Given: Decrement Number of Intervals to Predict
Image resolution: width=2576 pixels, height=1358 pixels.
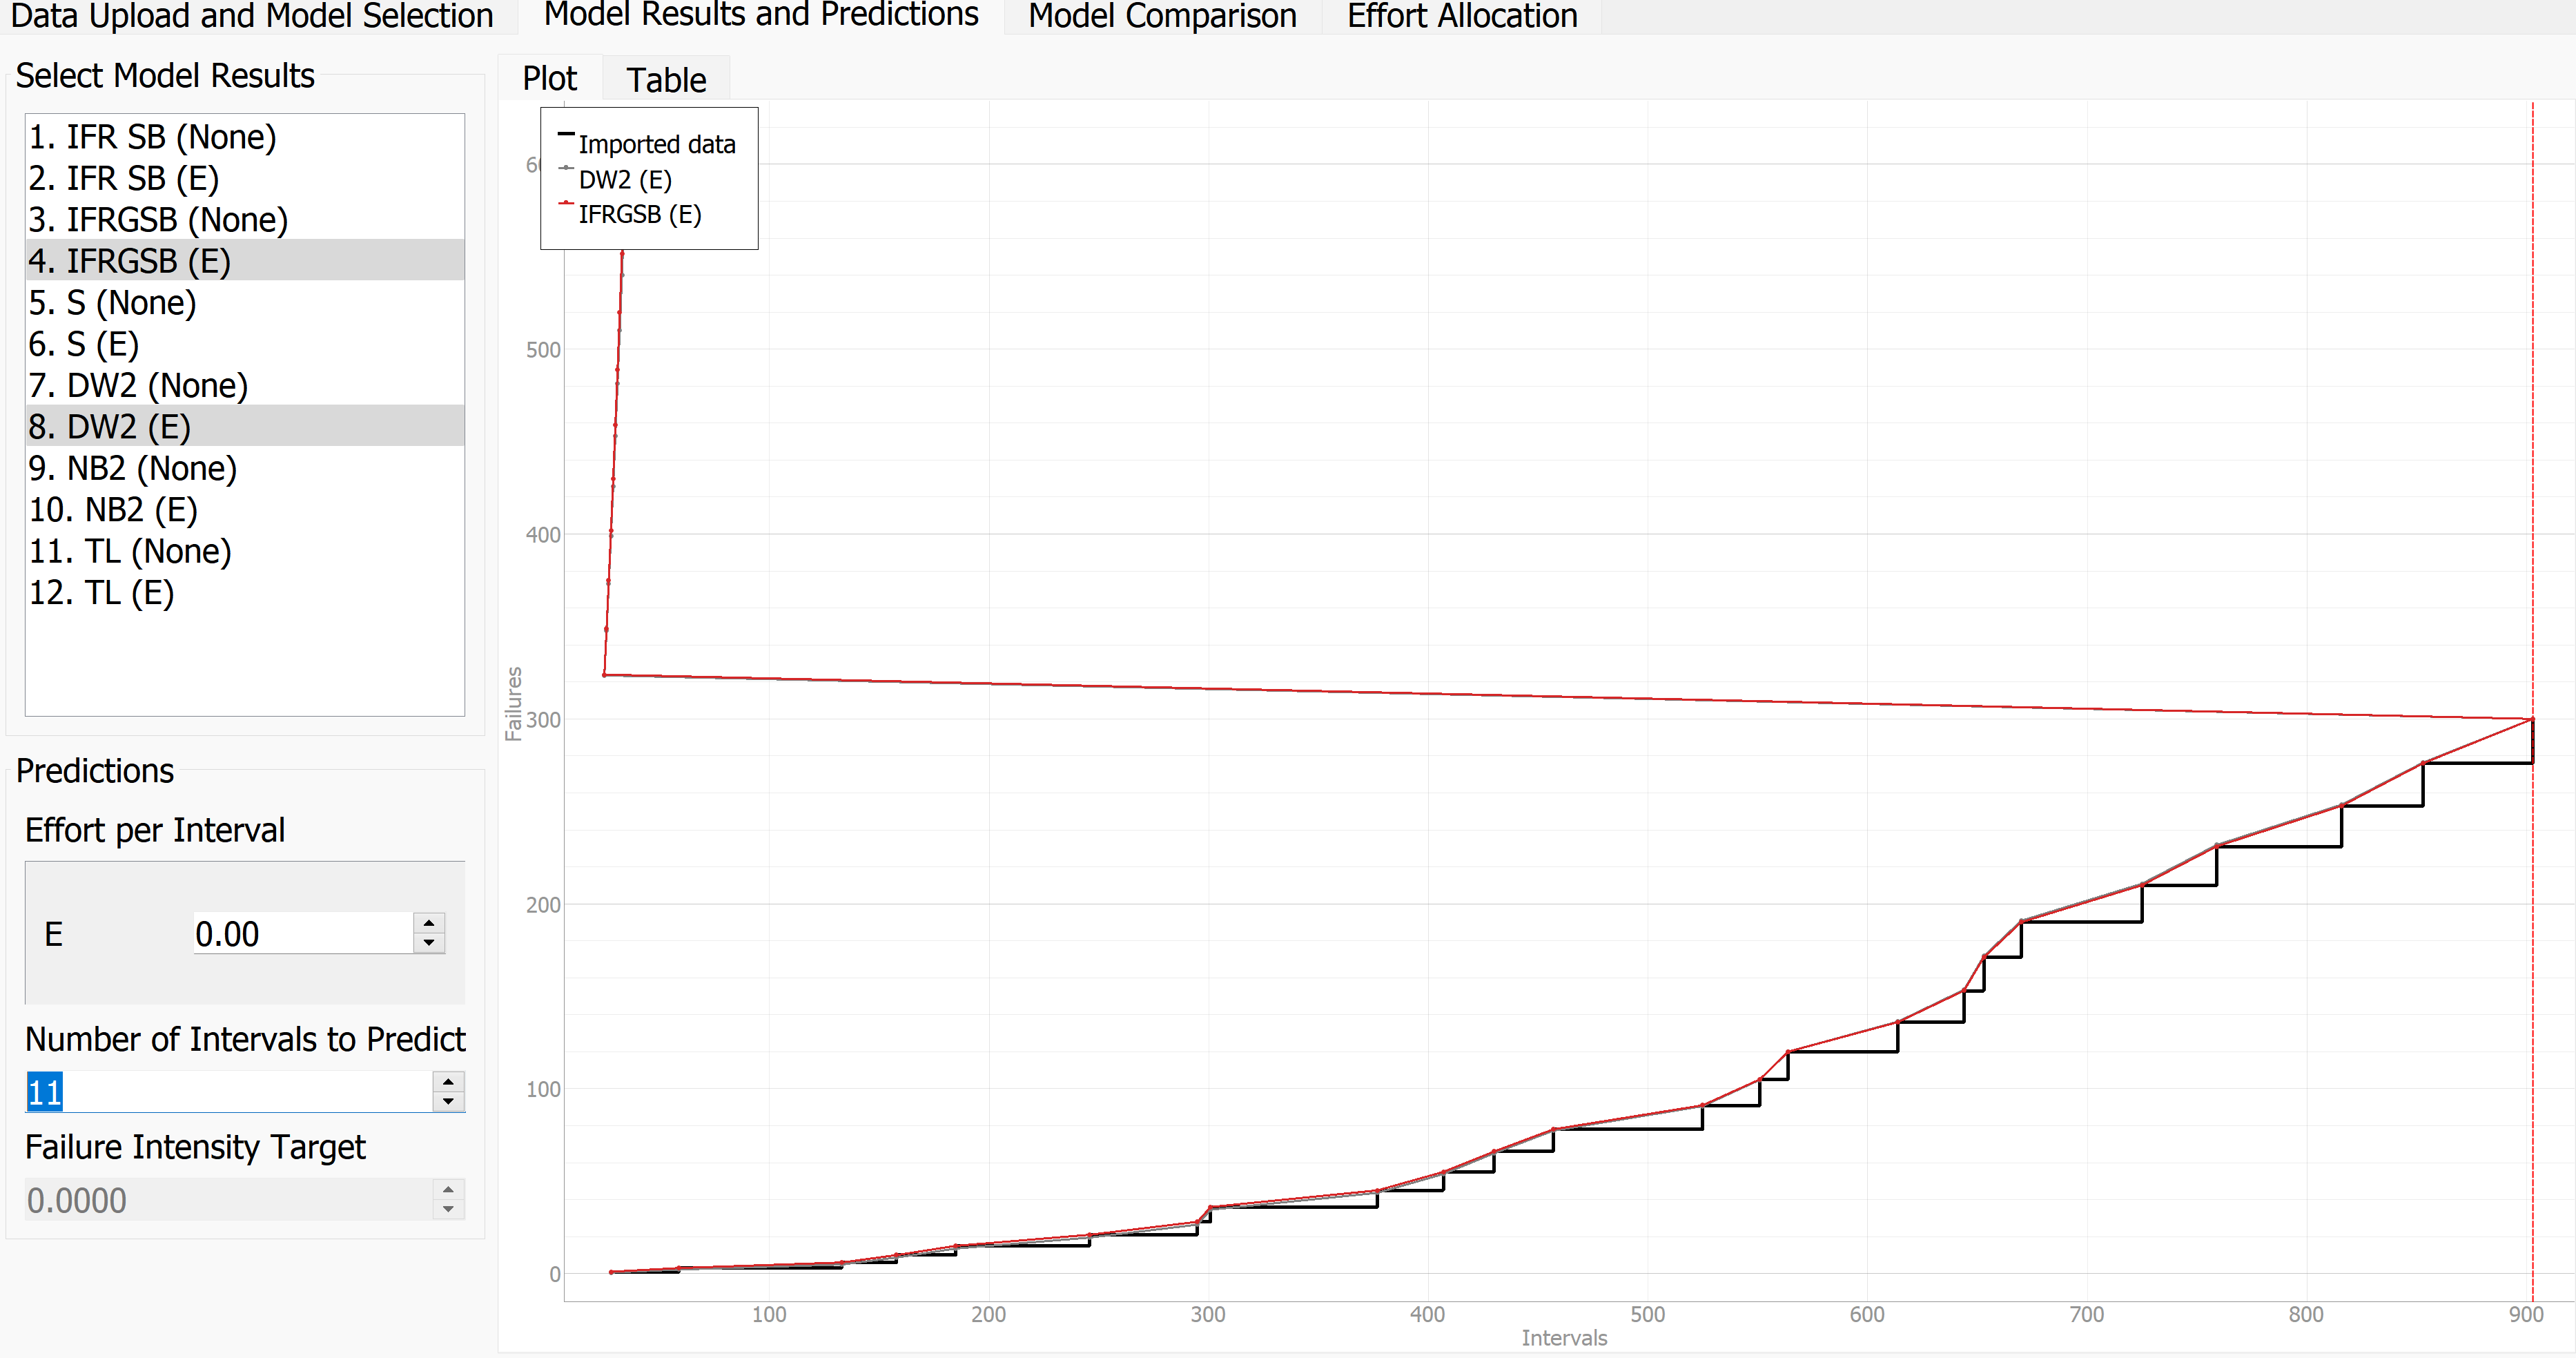Looking at the screenshot, I should coord(448,1102).
